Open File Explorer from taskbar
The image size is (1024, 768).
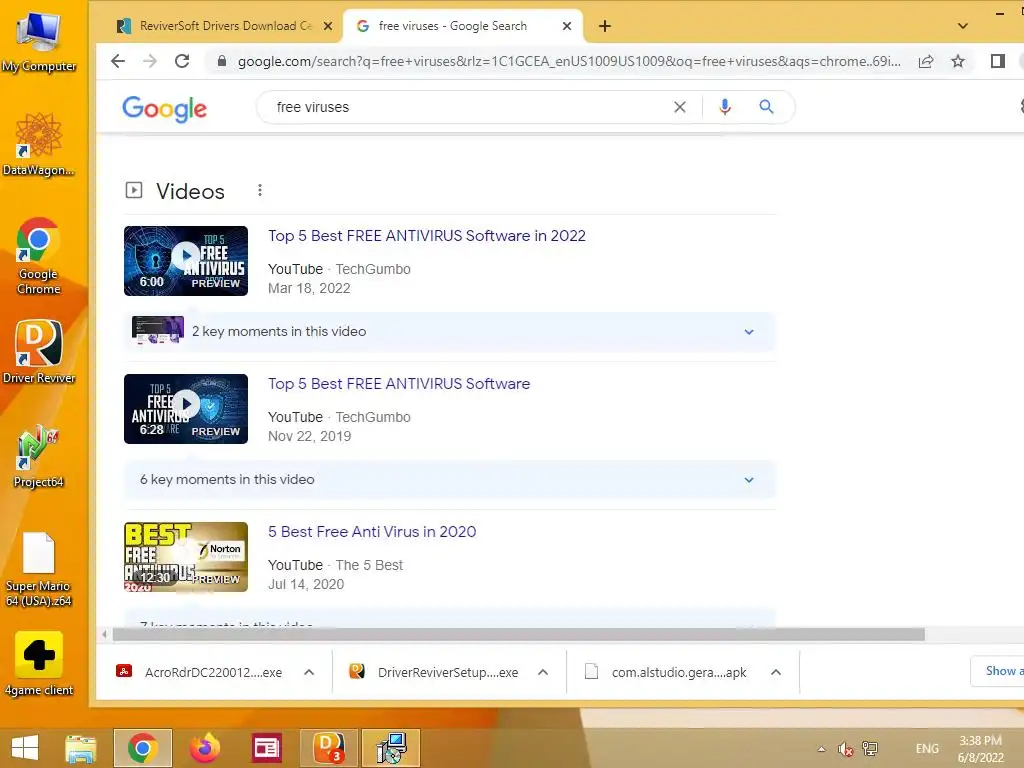(81, 748)
